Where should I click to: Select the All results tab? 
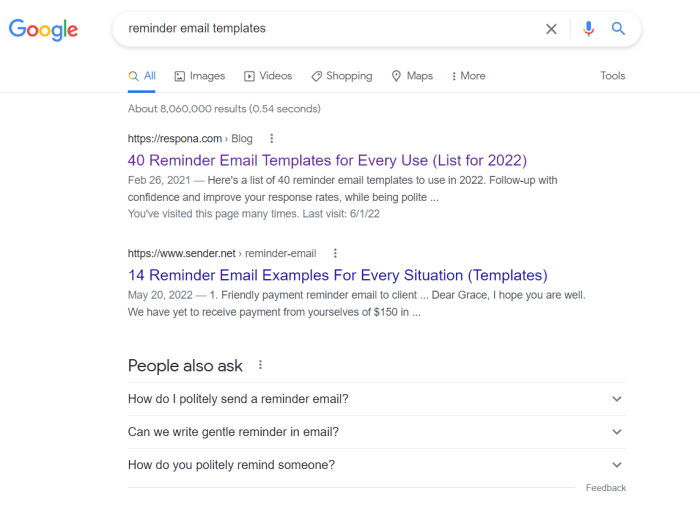tap(142, 76)
